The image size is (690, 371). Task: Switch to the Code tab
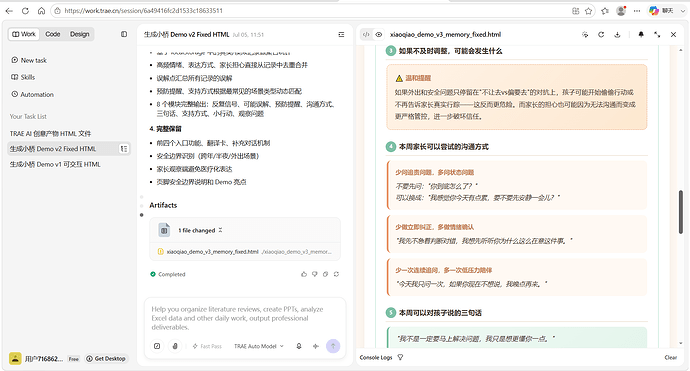coord(52,34)
